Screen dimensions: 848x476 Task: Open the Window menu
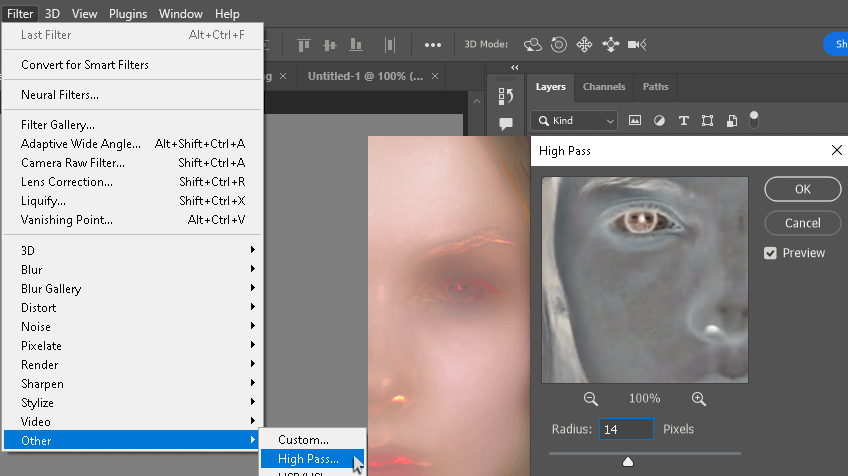pos(181,14)
